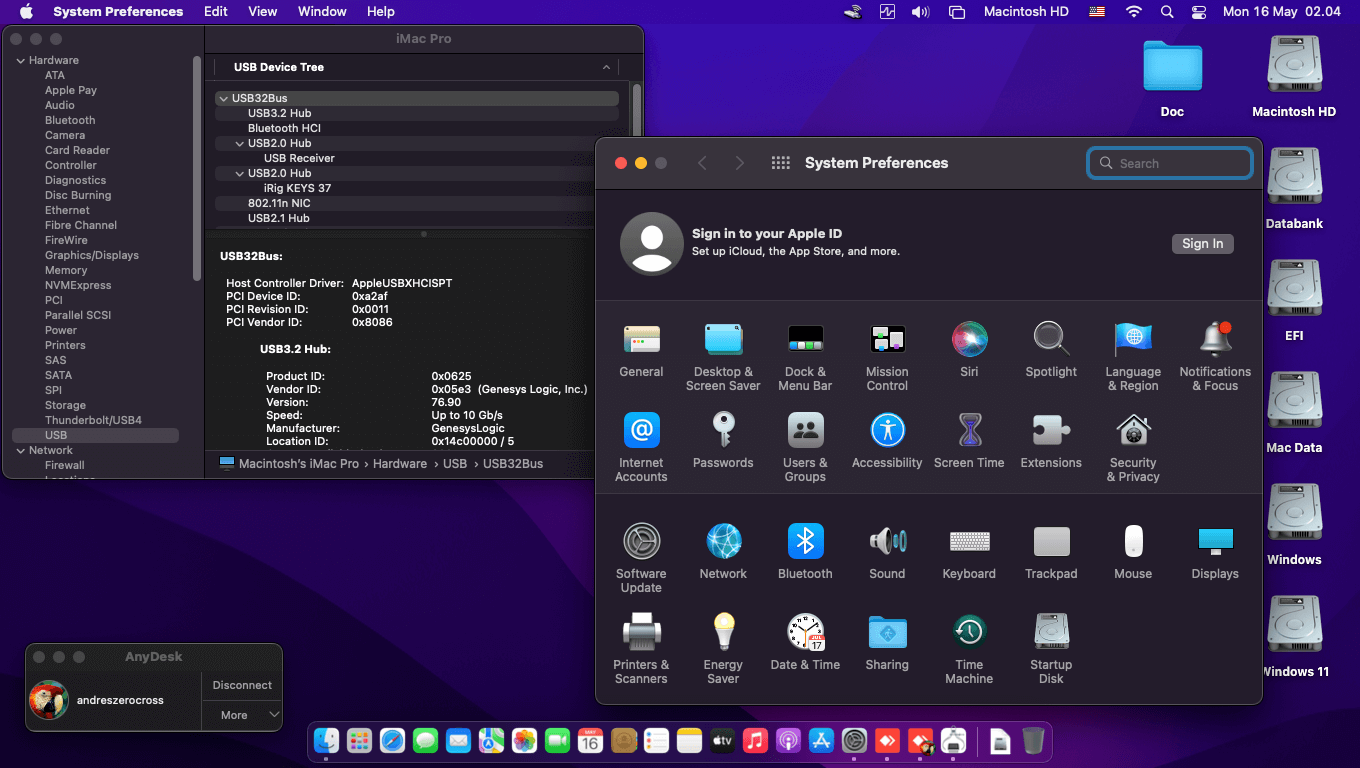Open Control Center in the menu bar
Screen dimensions: 1360x768
[x=1200, y=12]
